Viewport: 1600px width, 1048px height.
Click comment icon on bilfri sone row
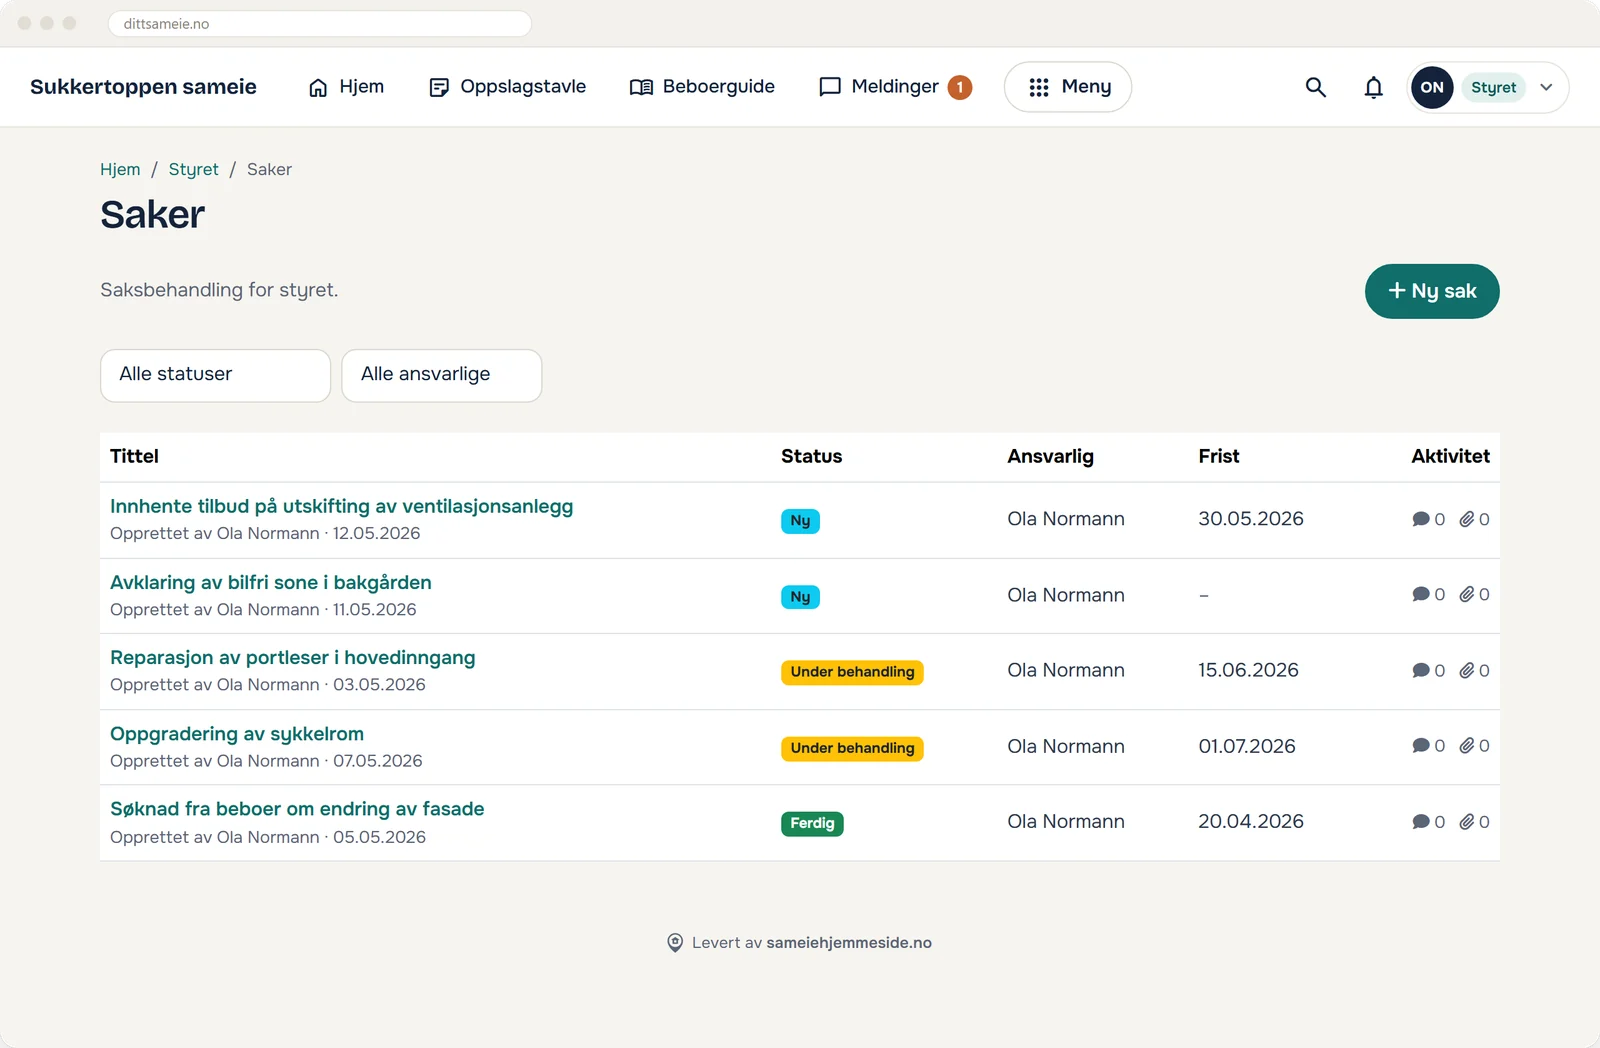[1421, 594]
